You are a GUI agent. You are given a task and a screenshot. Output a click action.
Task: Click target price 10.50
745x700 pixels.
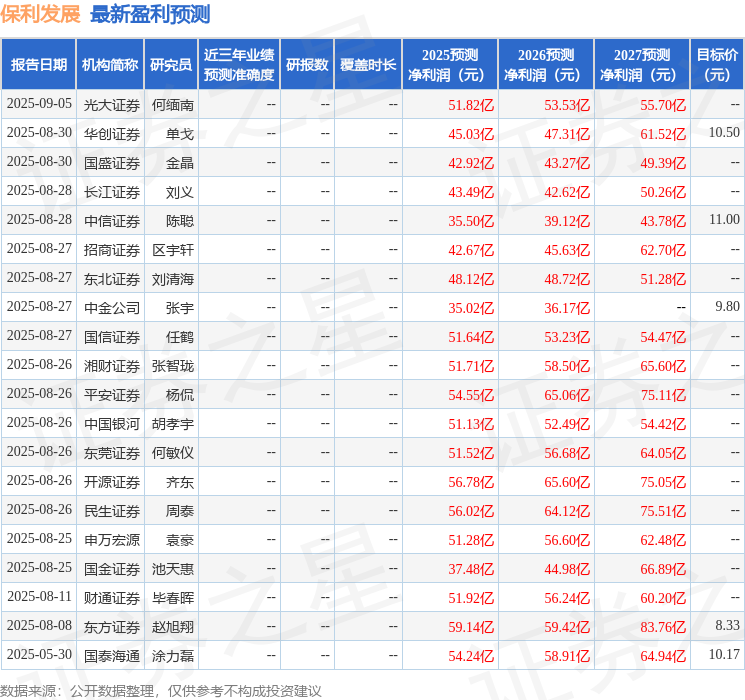(x=724, y=132)
